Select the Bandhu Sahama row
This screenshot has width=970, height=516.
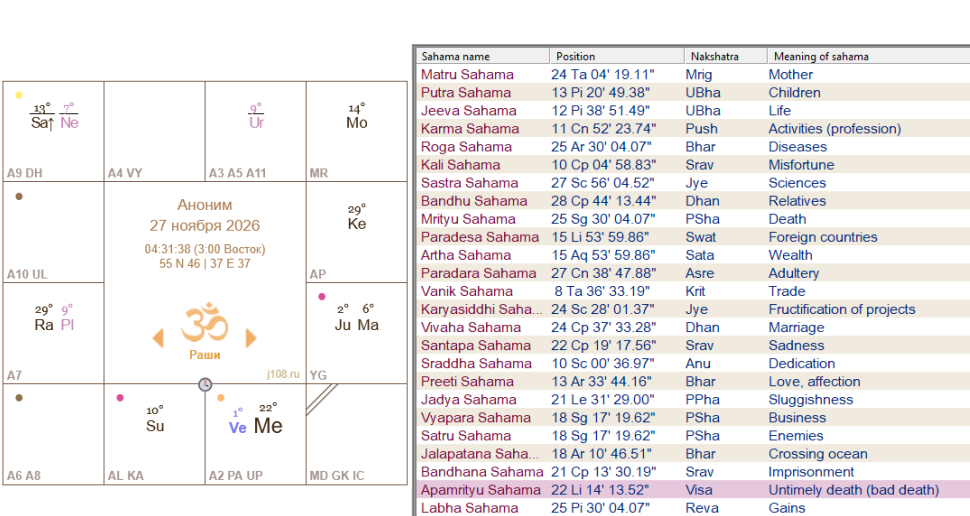coord(693,200)
